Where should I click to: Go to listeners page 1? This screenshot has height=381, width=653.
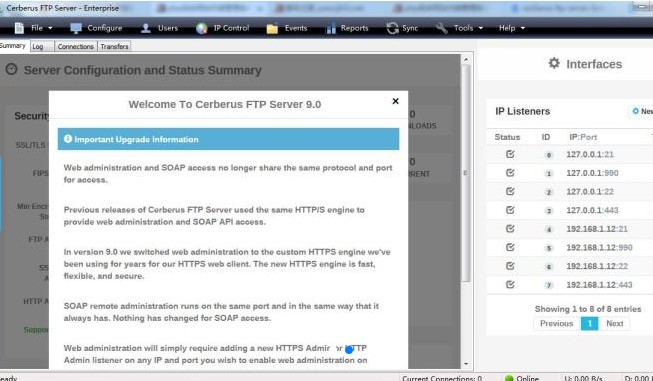click(x=589, y=324)
